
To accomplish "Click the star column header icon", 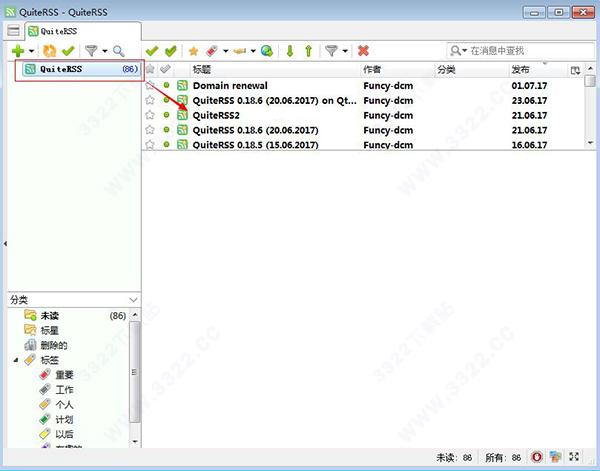I will pyautogui.click(x=150, y=69).
